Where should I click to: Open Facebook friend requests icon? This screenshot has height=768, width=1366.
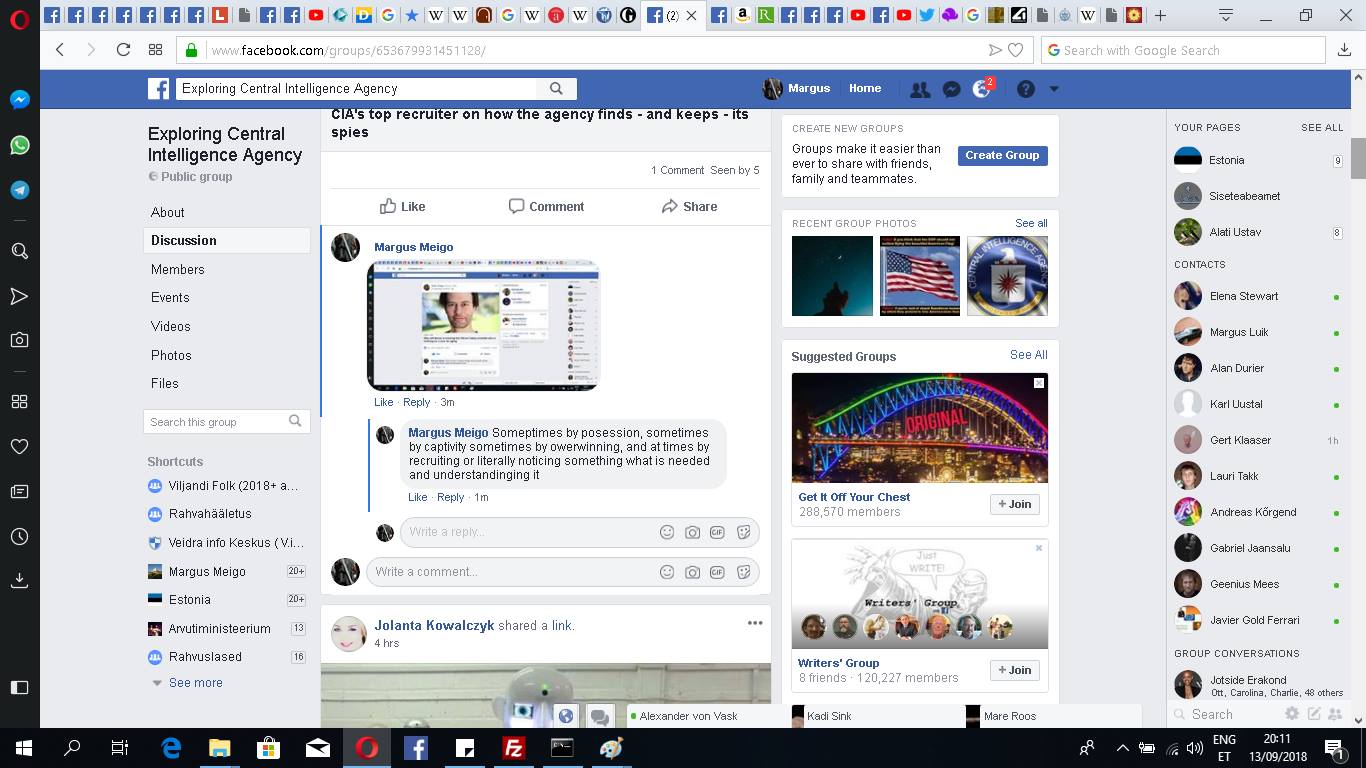coord(920,89)
